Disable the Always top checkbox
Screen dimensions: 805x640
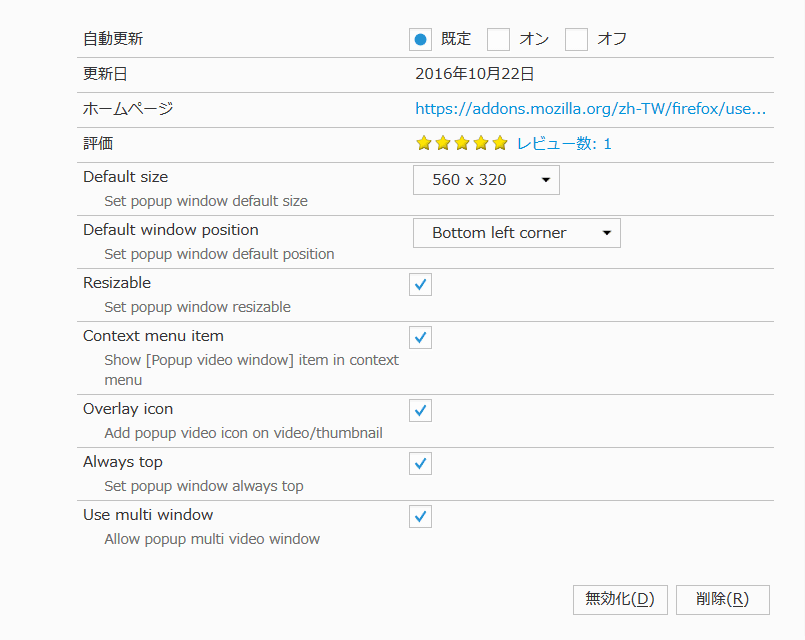[420, 463]
